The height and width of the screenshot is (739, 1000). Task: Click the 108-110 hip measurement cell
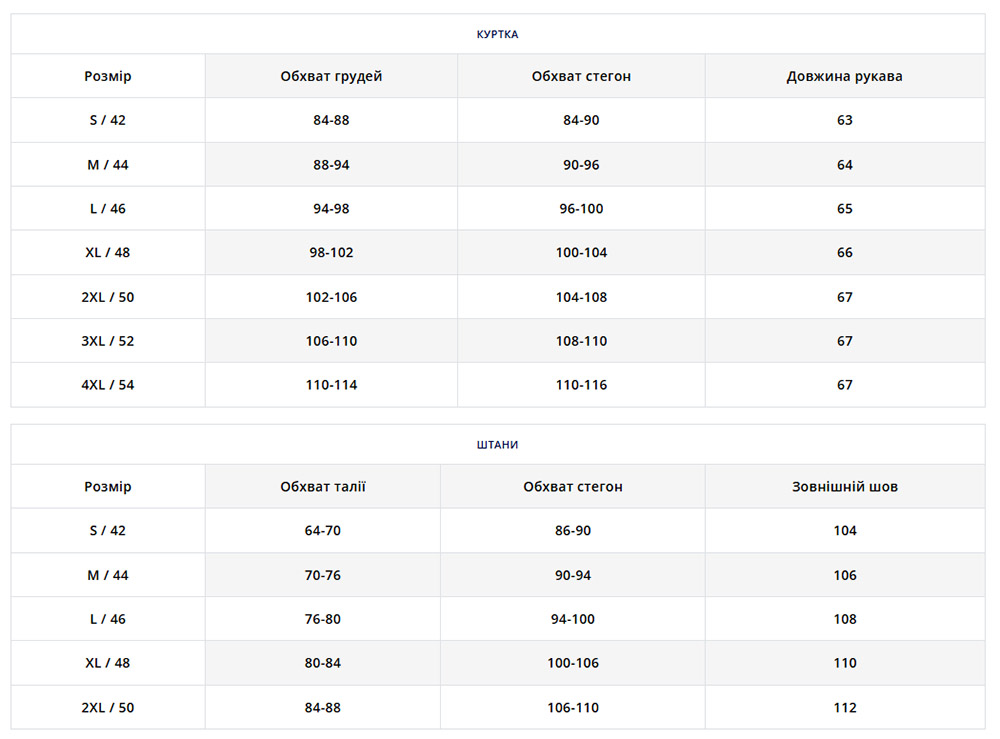[581, 341]
